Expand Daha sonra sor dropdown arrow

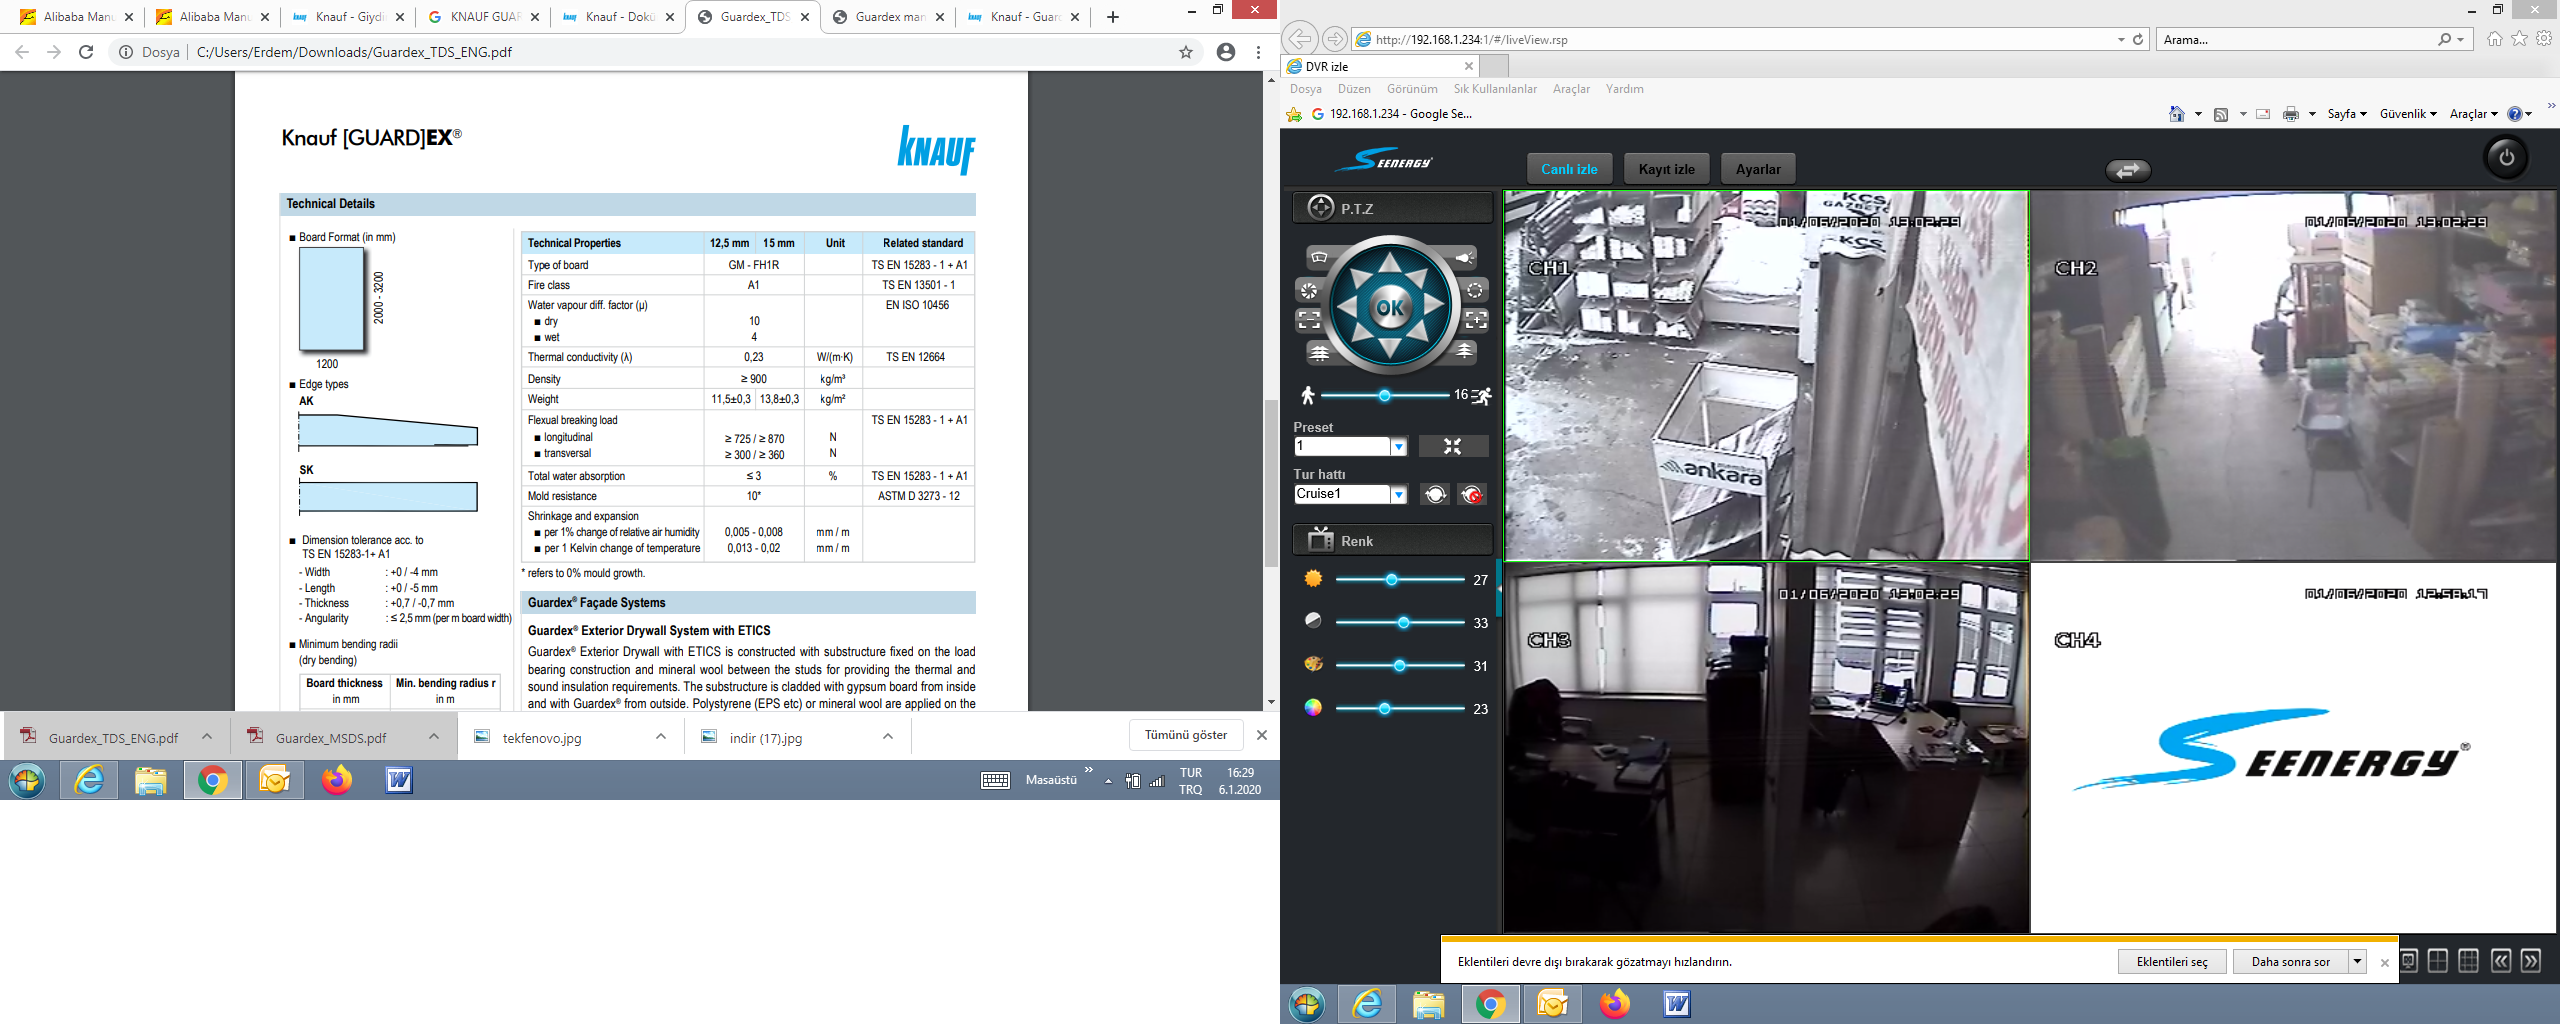pyautogui.click(x=2357, y=962)
